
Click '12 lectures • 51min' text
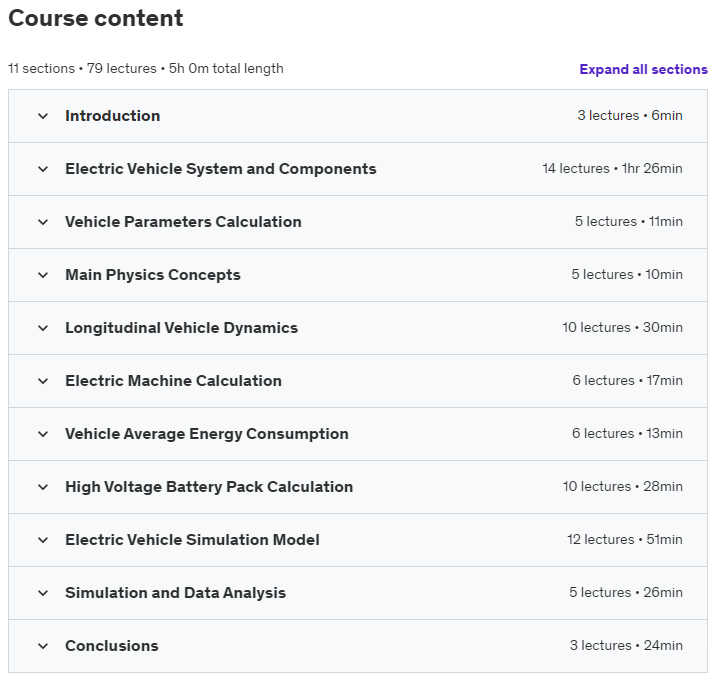coord(624,539)
